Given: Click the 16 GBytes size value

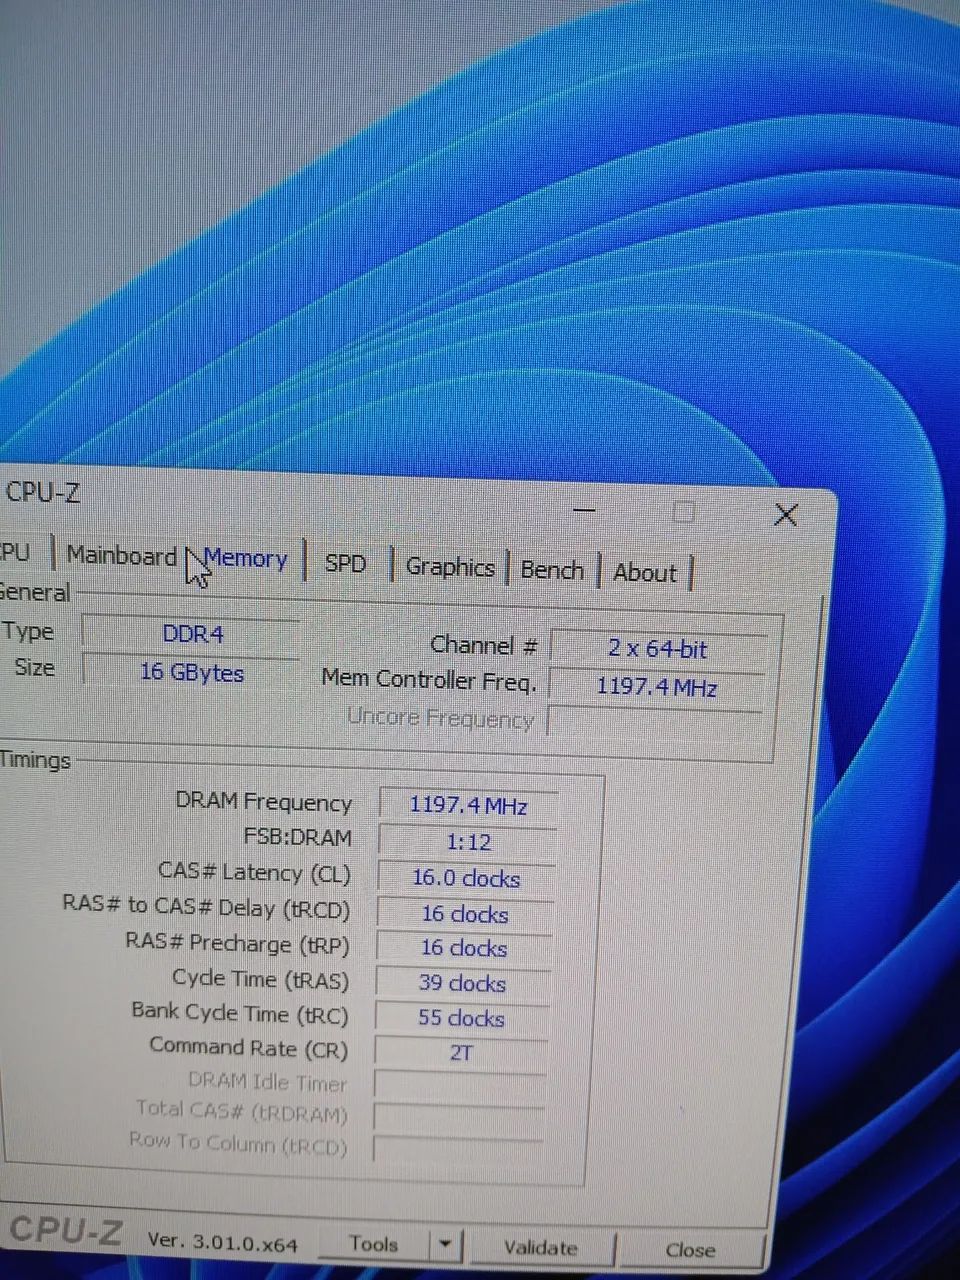Looking at the screenshot, I should (191, 672).
